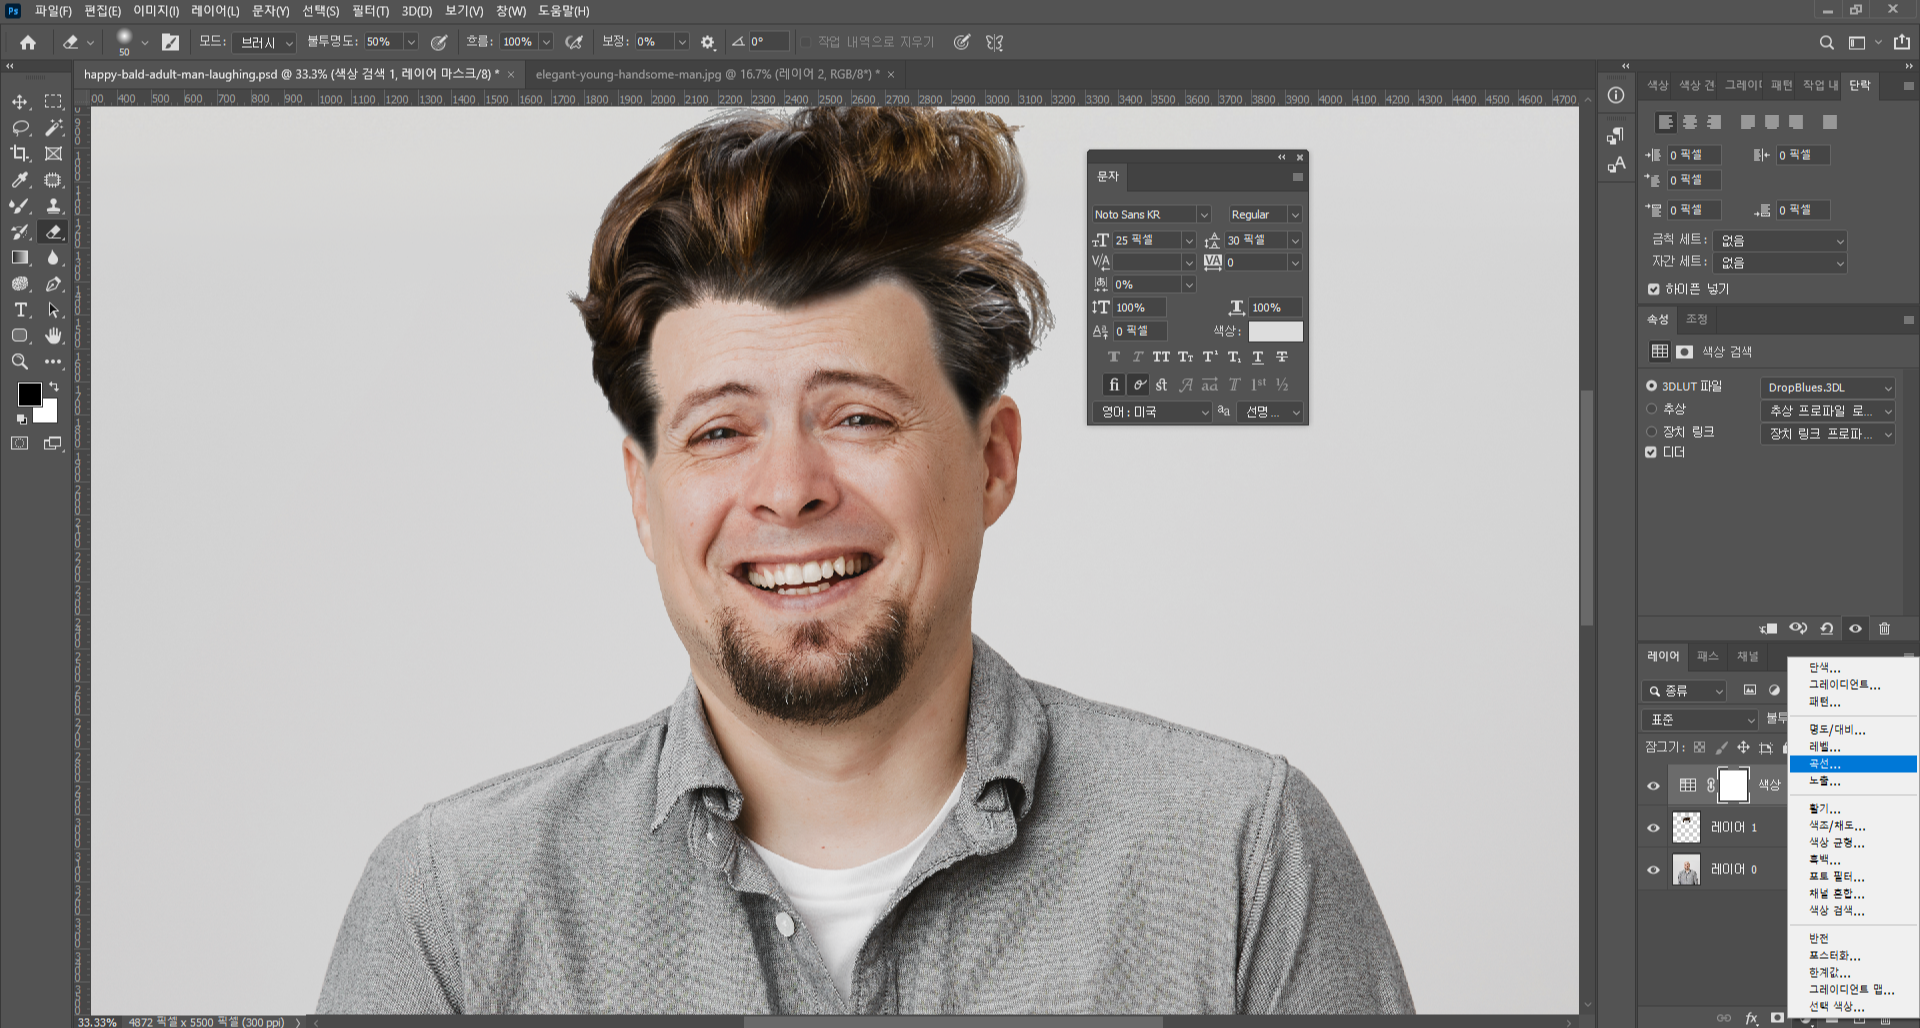Click the 색상 검색 layer mask thumbnail

(x=1733, y=785)
